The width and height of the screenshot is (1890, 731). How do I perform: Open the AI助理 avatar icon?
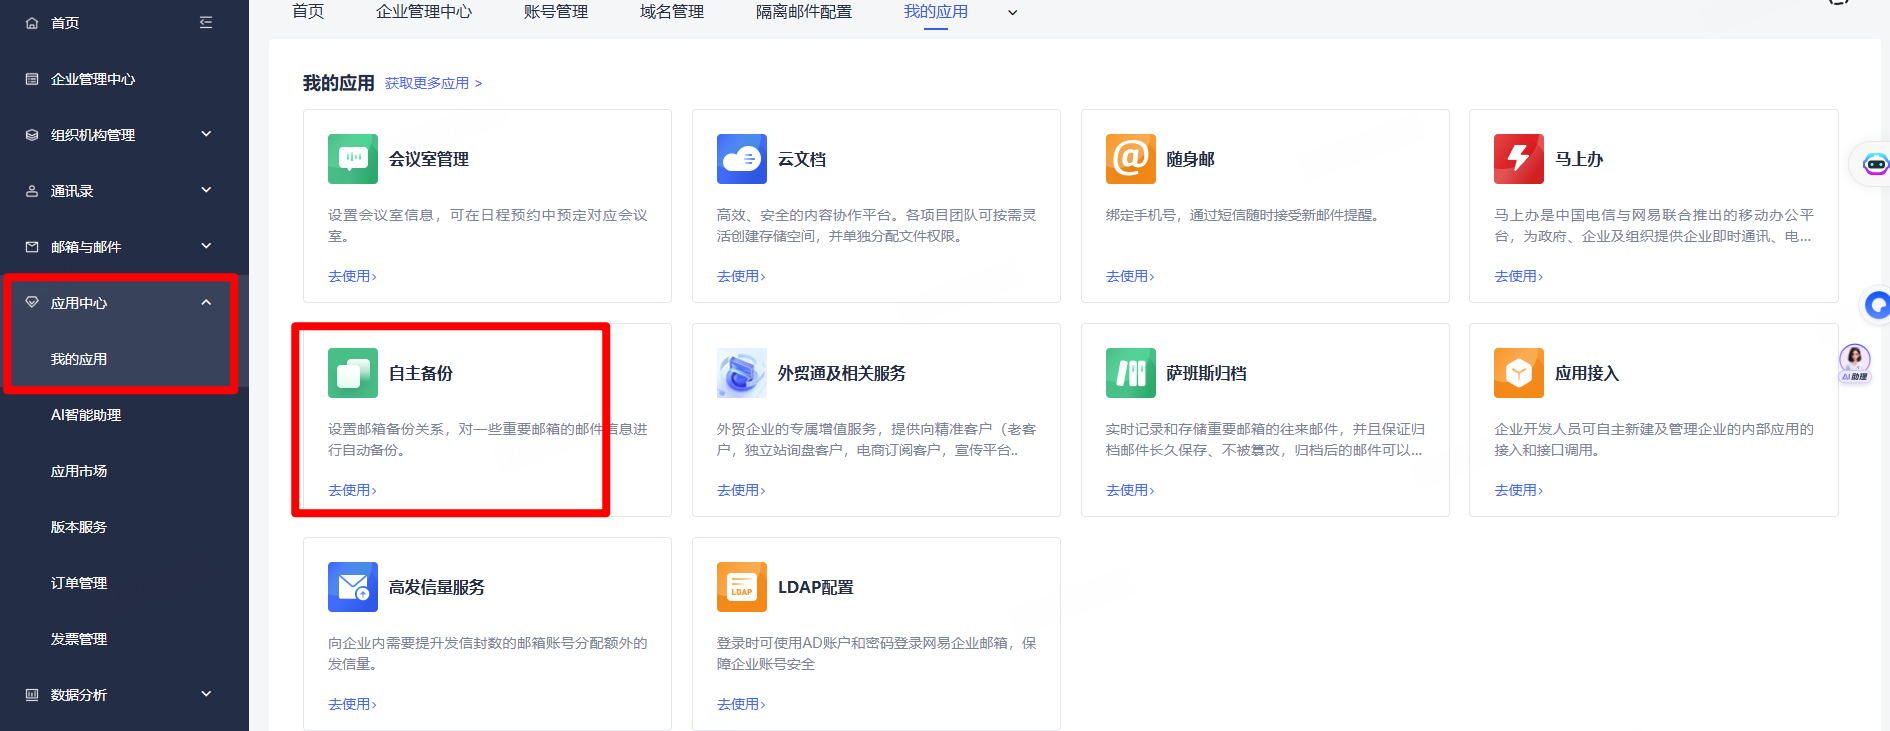[x=1855, y=362]
